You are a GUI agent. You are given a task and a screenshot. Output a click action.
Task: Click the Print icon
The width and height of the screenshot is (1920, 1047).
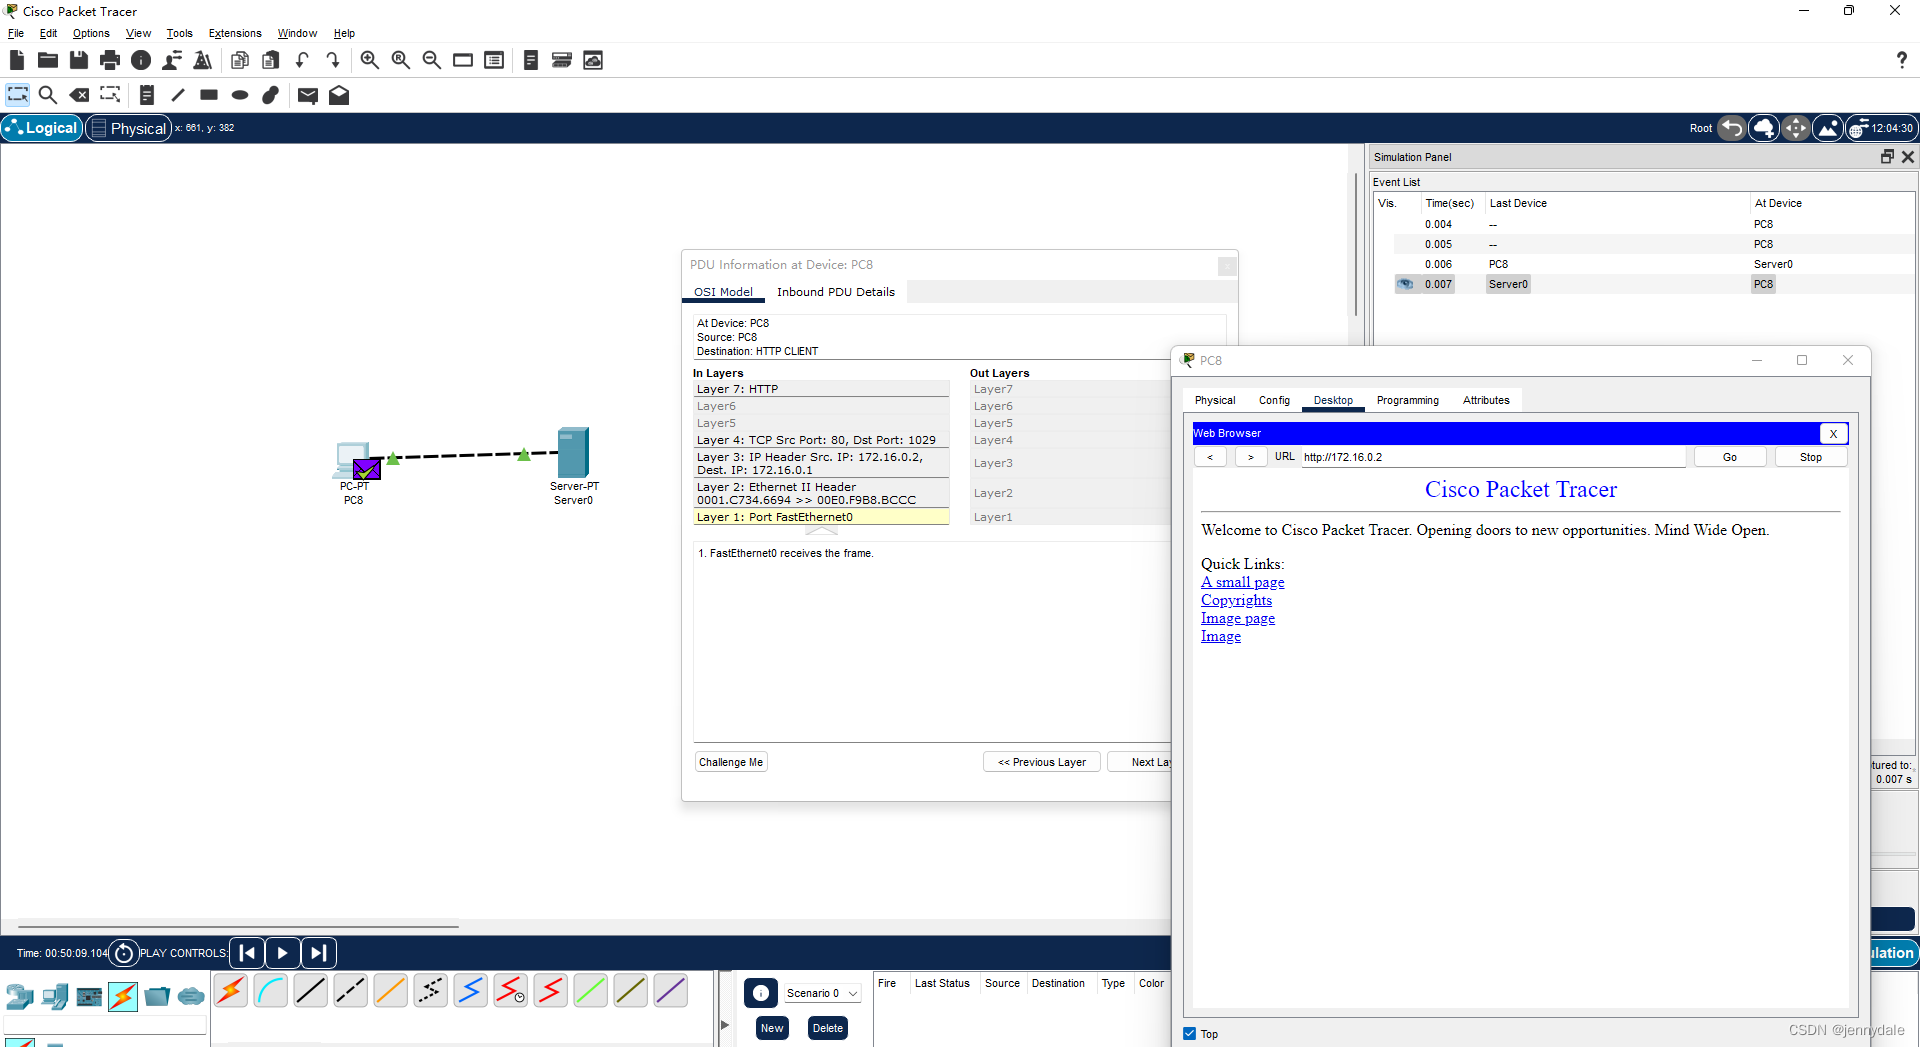click(110, 60)
